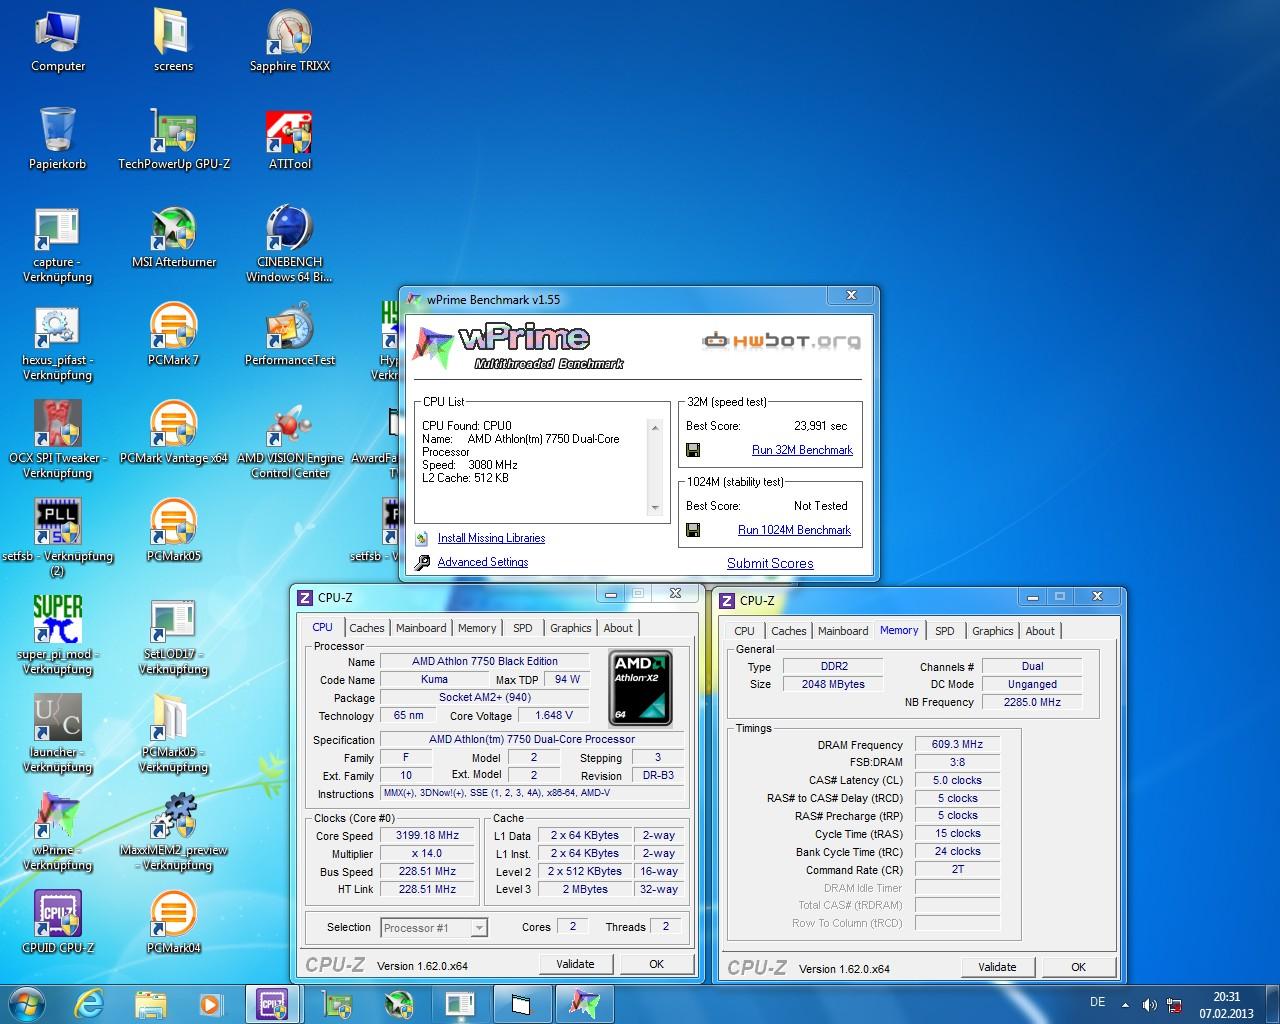The height and width of the screenshot is (1024, 1280).
Task: Click Validate in left CPU-Z window
Action: (x=575, y=964)
